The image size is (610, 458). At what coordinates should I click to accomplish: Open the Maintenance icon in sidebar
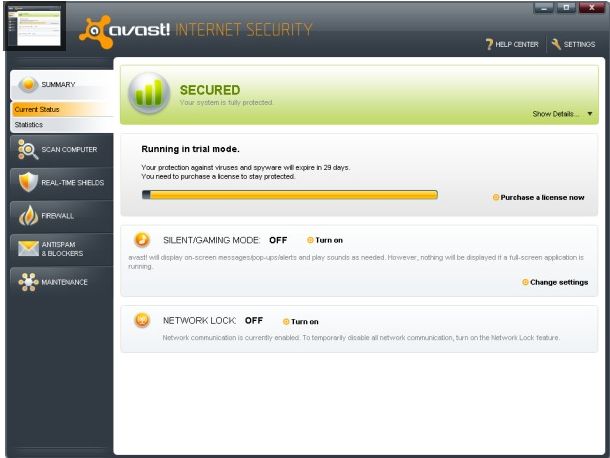(x=27, y=282)
